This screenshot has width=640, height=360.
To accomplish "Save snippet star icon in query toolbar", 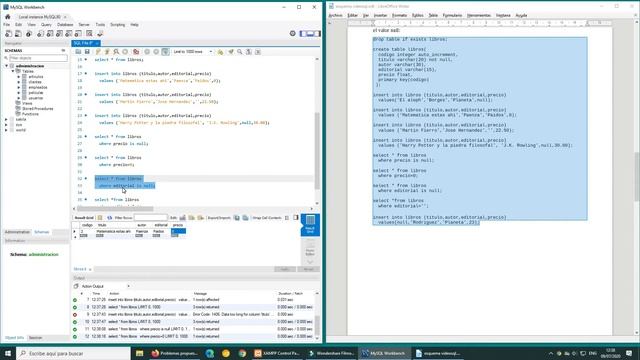I will [x=220, y=52].
